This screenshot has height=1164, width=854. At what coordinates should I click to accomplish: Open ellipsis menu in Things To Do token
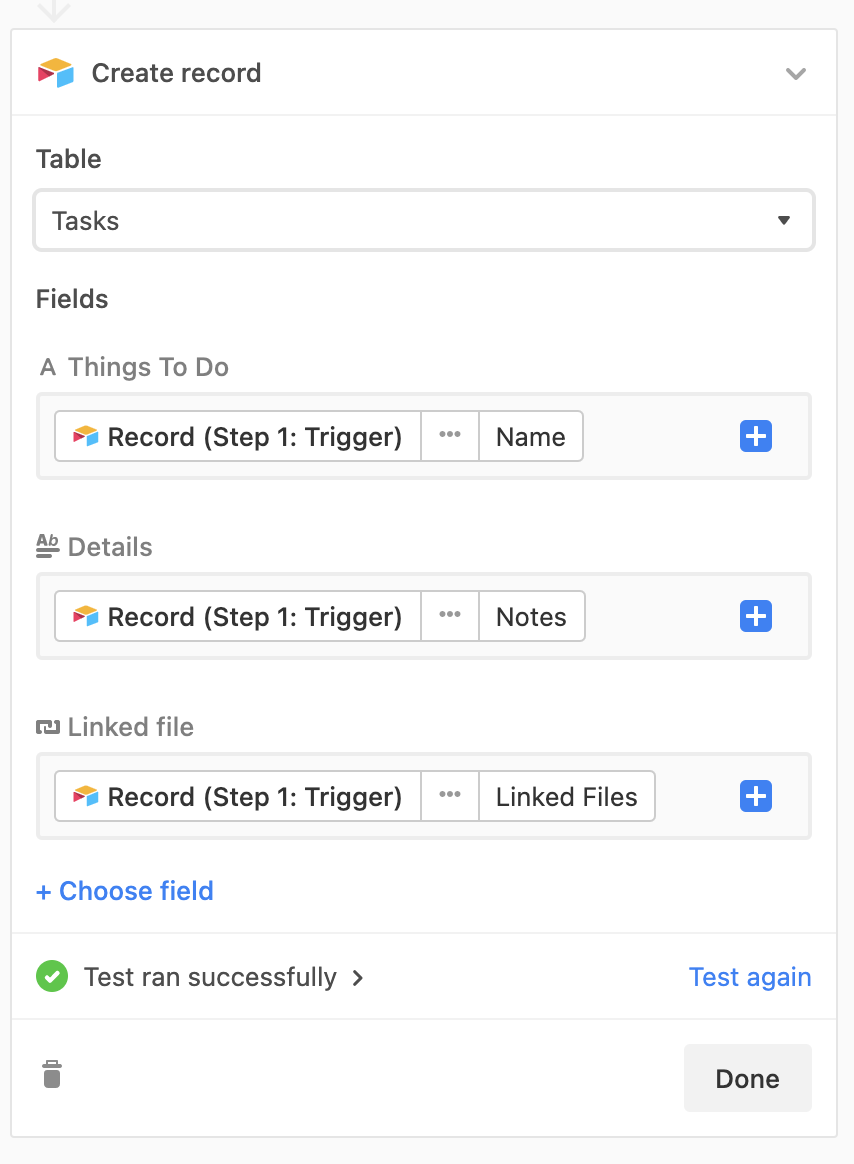[x=450, y=436]
